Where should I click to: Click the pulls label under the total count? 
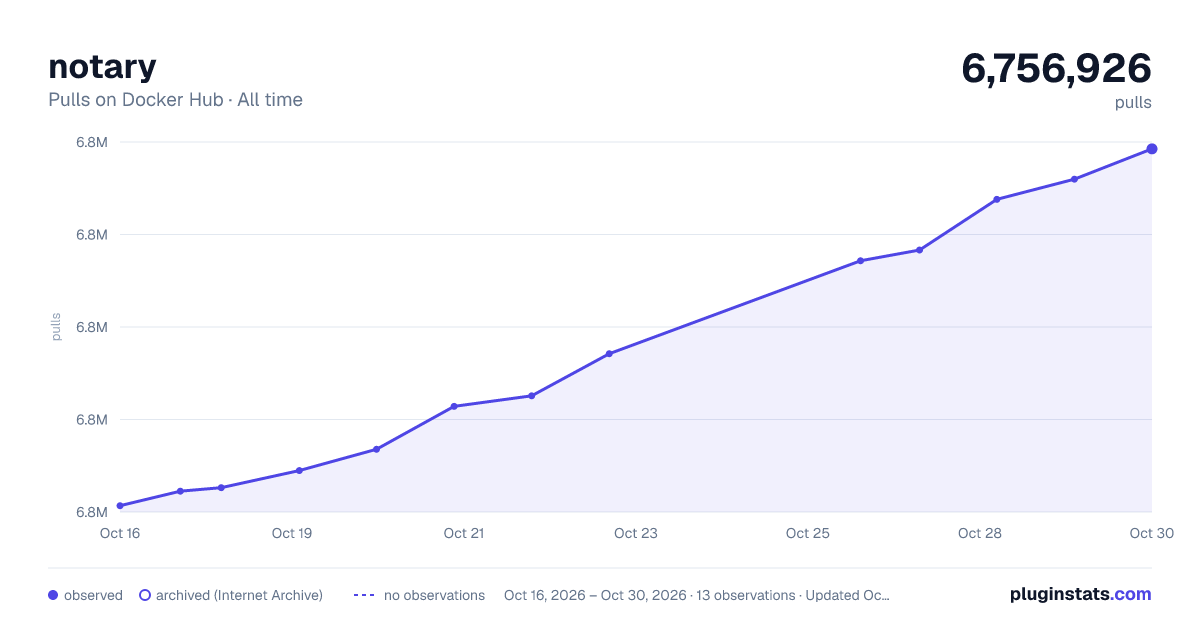(x=1133, y=102)
